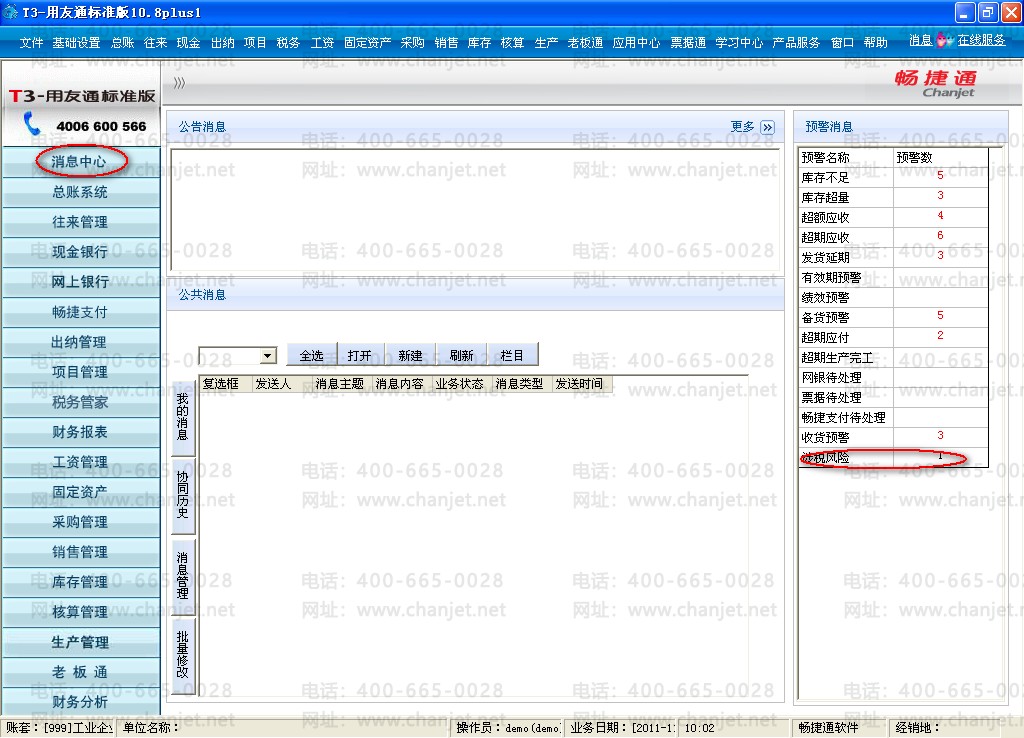The image size is (1024, 738).
Task: Click the phone icon beside 4006 600 566
Action: pos(31,123)
